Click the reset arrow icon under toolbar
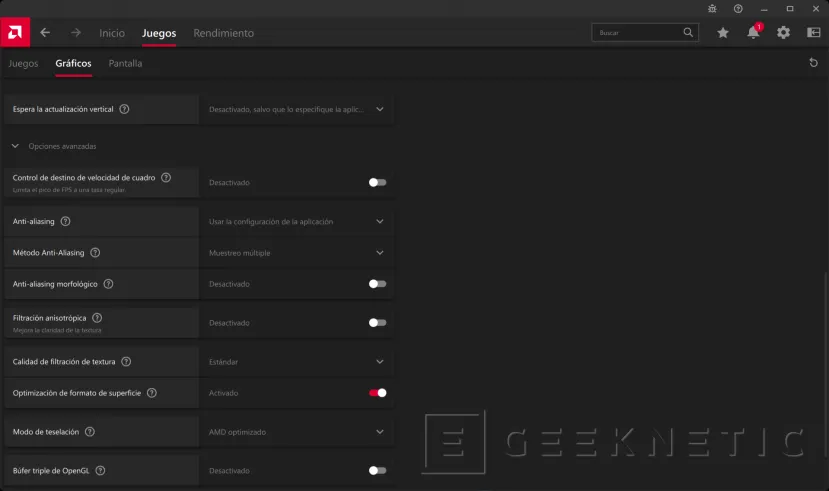 pyautogui.click(x=813, y=63)
